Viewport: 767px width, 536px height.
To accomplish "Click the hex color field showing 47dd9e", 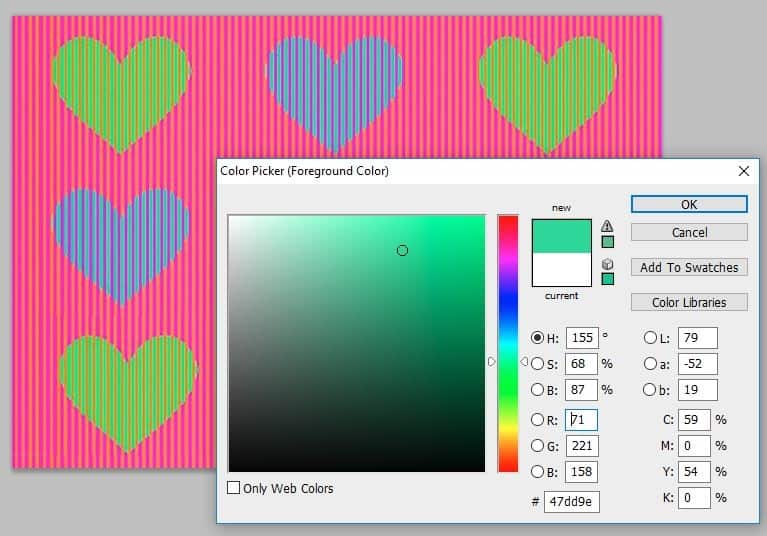I will click(571, 501).
